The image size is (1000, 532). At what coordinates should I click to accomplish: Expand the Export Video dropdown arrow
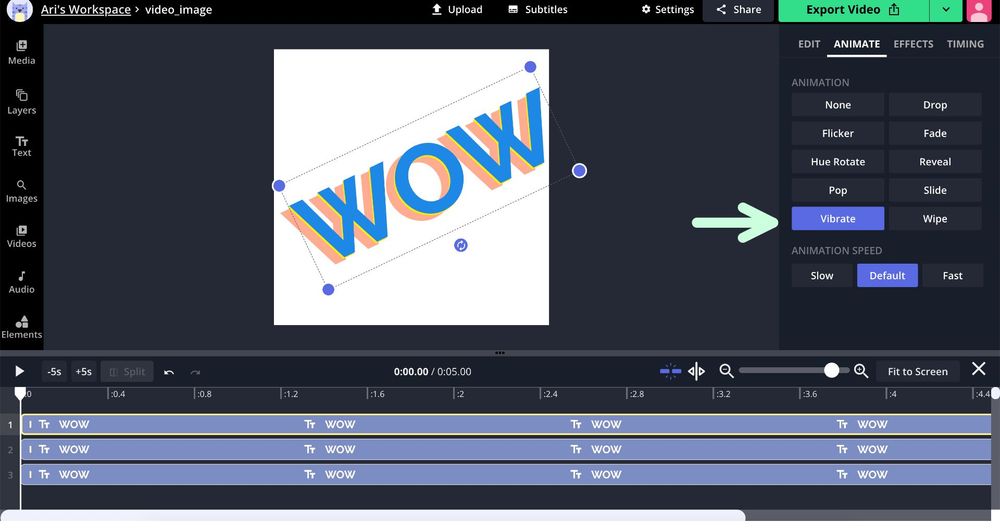pyautogui.click(x=945, y=10)
